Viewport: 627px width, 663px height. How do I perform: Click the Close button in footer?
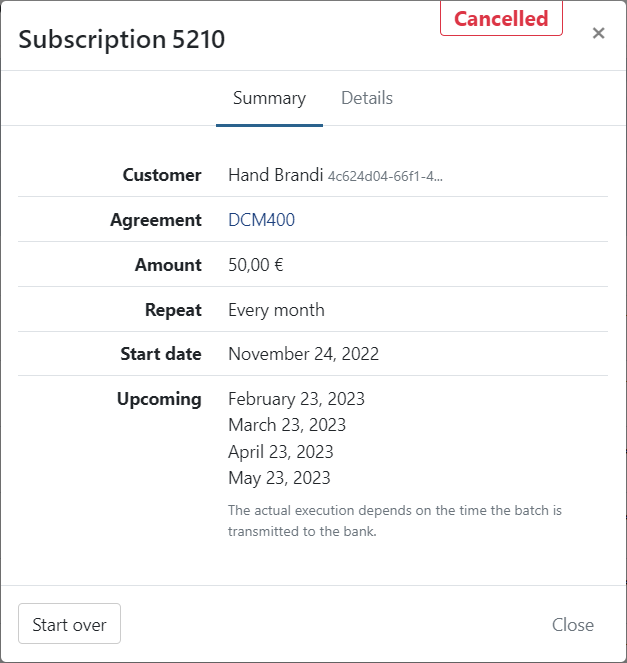[572, 625]
